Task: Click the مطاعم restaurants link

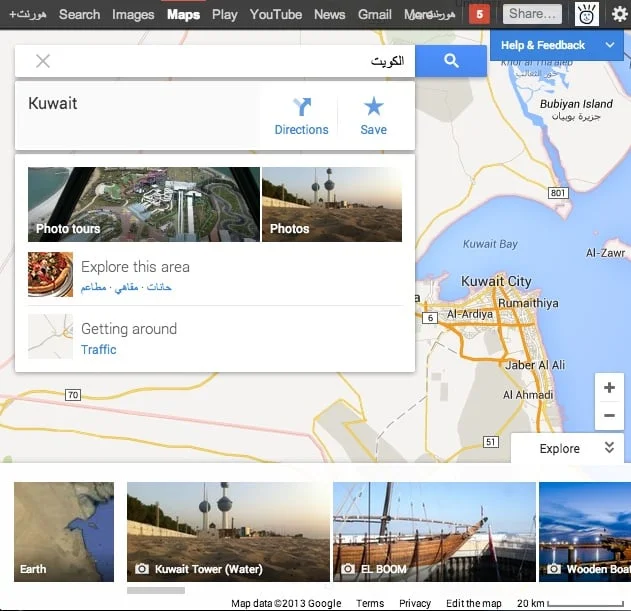Action: [93, 287]
